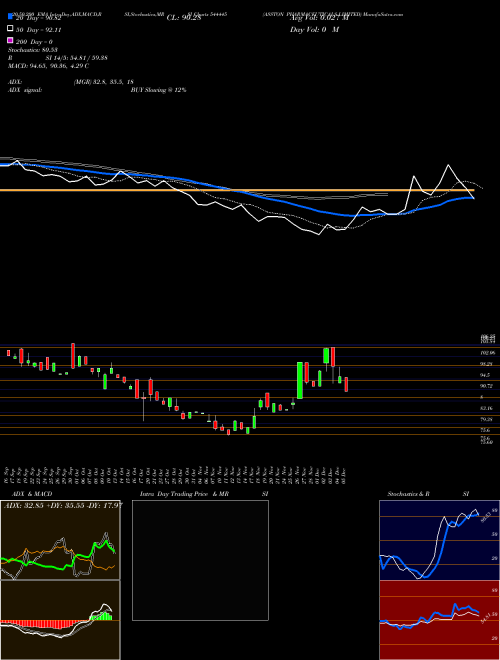The height and width of the screenshot is (660, 500).
Task: Click the 'Stochastics: 80.58' readout
Action: pos(32,50)
